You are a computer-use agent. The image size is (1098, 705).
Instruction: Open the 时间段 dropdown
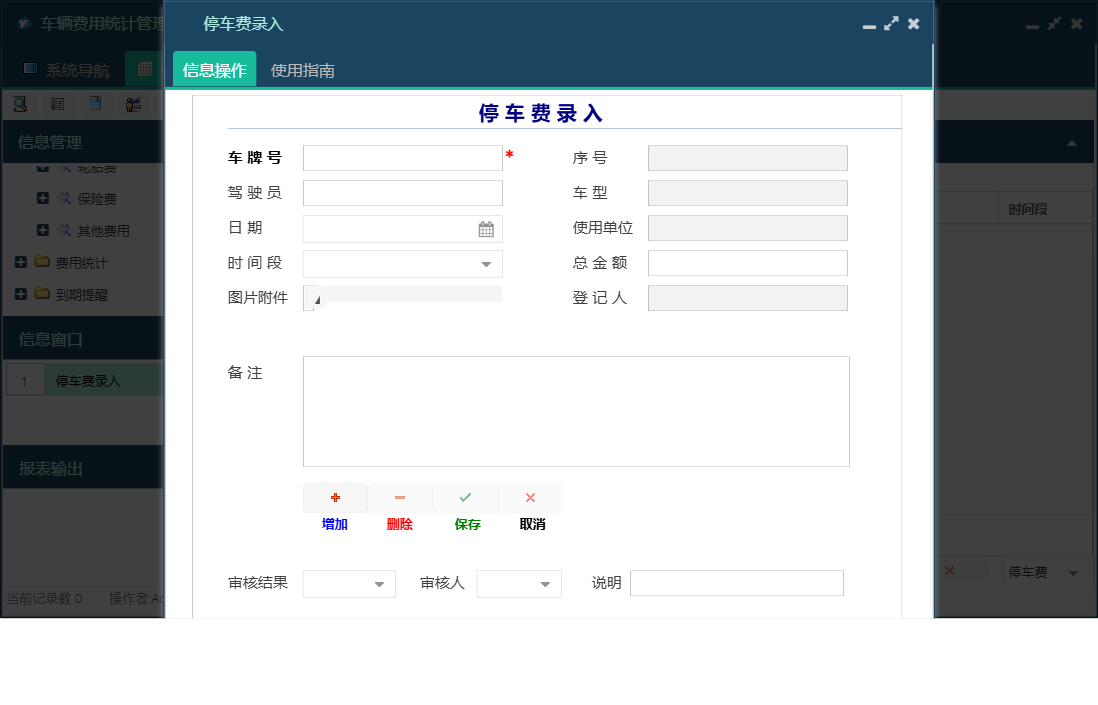tap(487, 263)
